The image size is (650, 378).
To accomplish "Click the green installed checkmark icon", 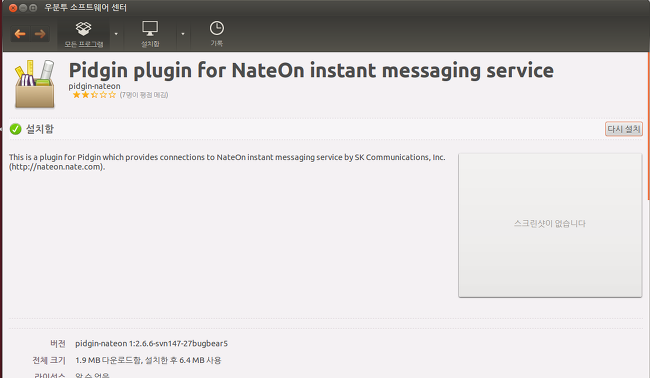I will (x=15, y=129).
